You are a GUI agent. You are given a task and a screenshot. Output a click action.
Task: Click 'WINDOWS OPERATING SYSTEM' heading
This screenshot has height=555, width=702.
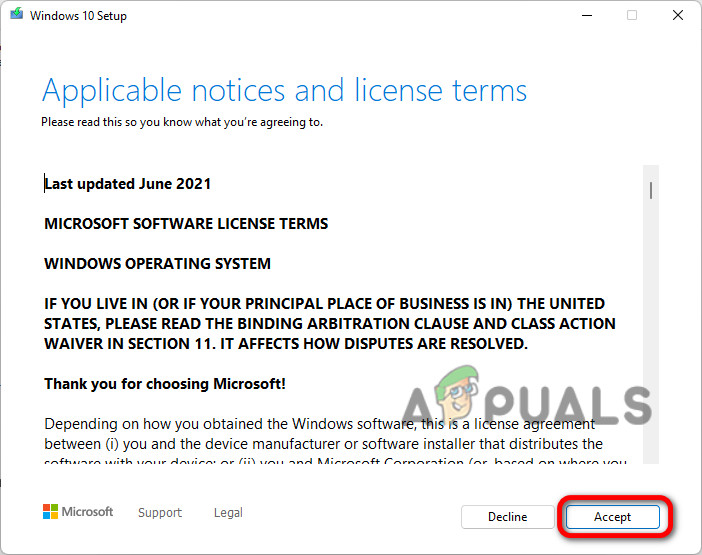pos(158,264)
